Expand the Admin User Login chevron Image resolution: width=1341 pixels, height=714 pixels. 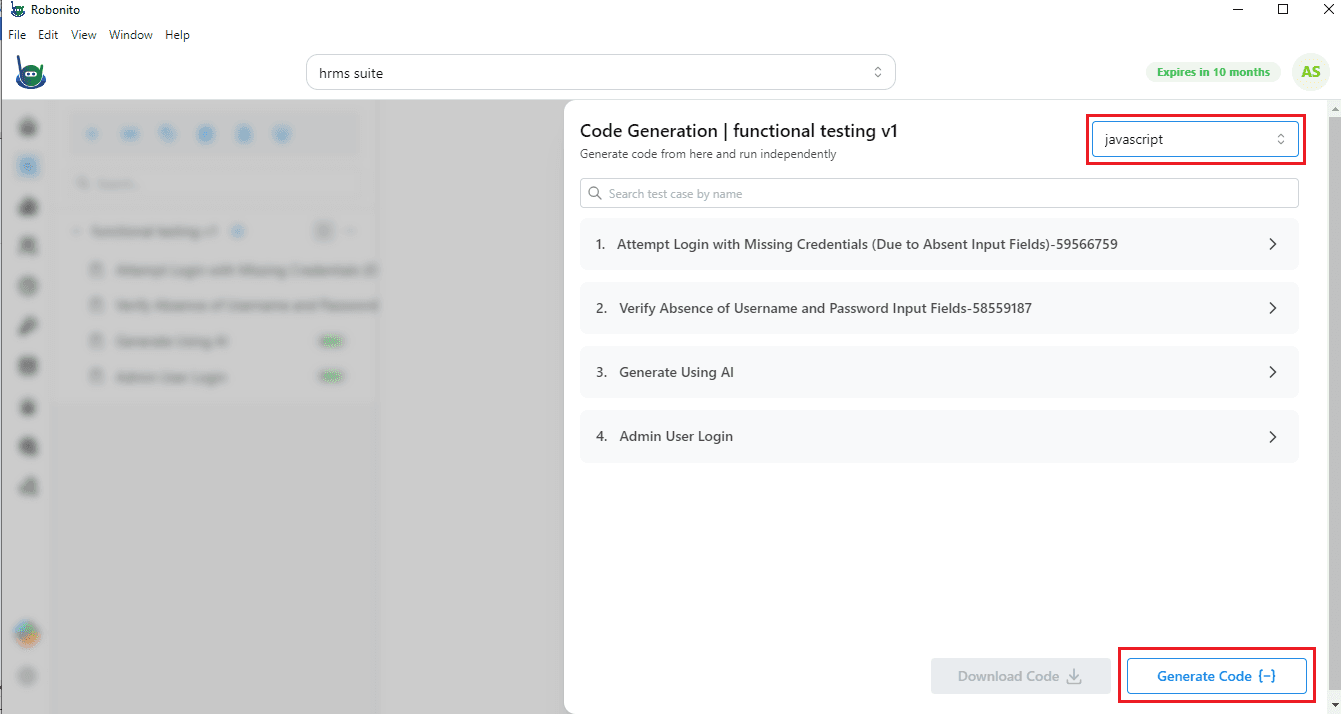point(1273,436)
